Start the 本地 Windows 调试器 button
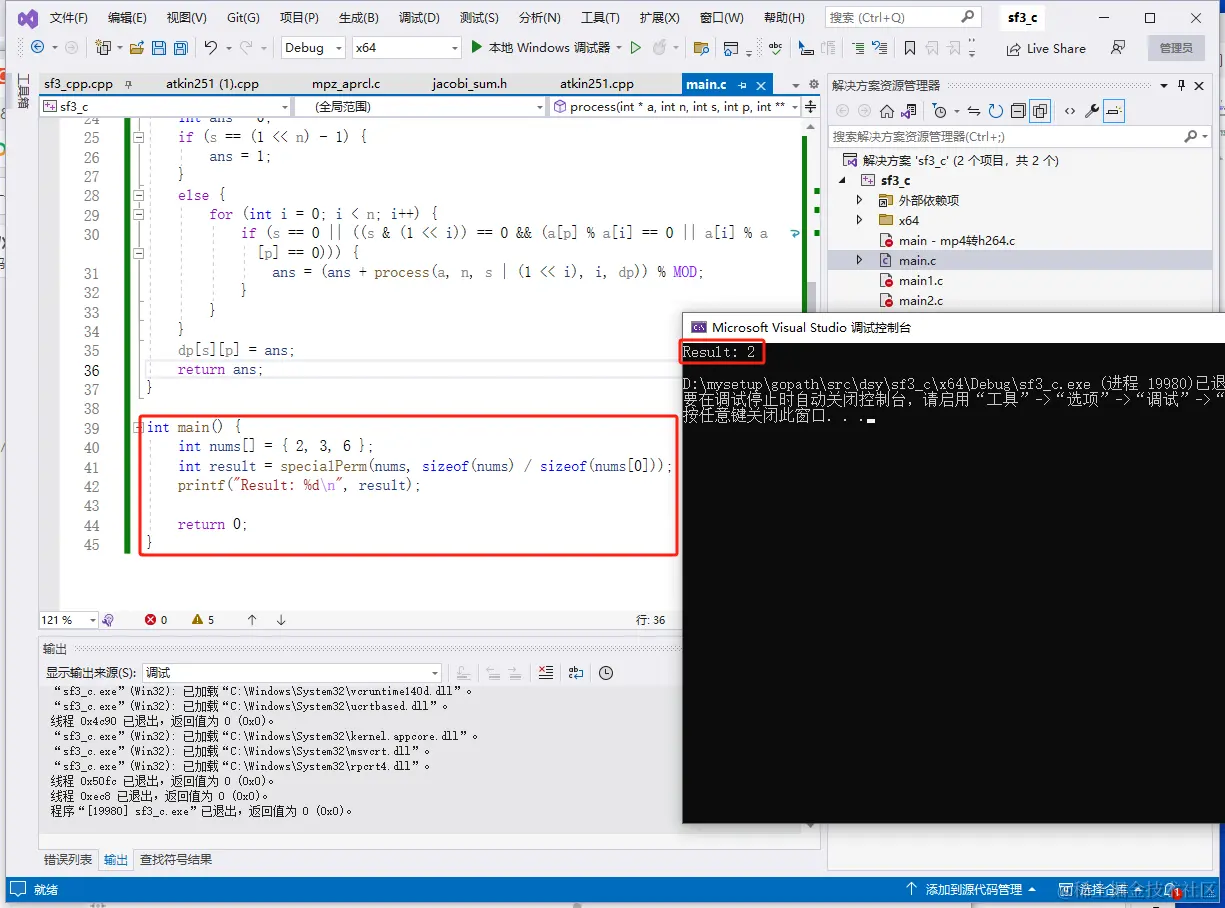The height and width of the screenshot is (908, 1225). pos(540,47)
